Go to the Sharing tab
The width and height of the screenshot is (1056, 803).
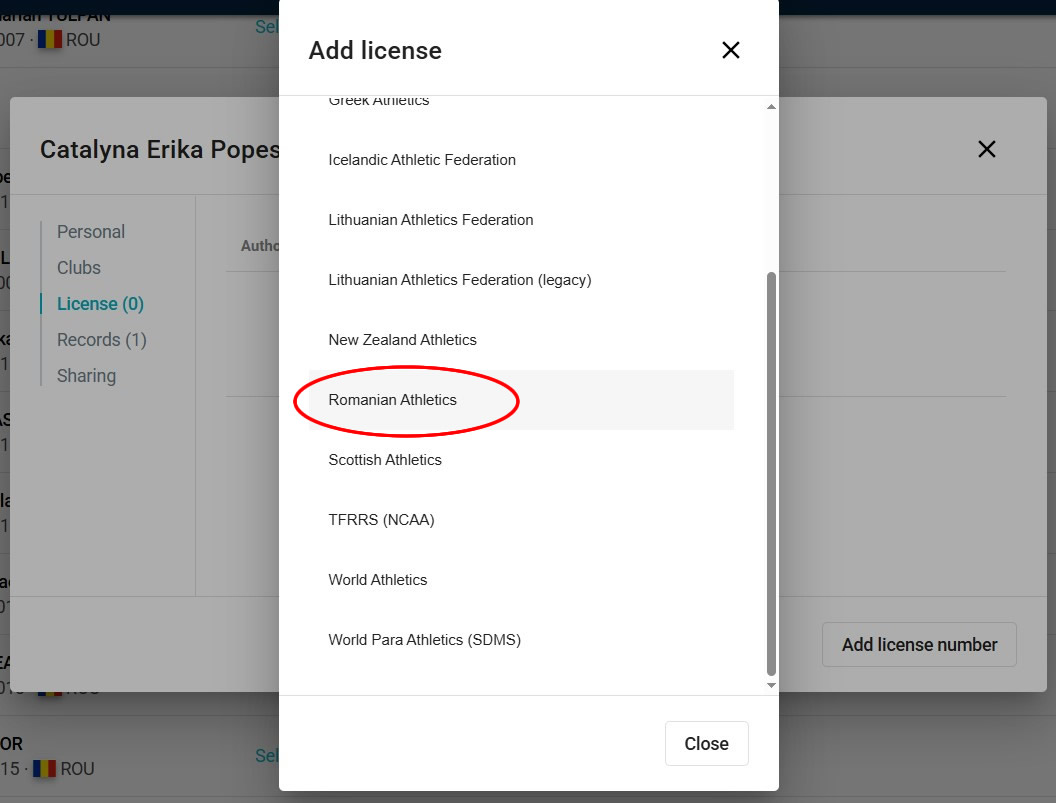tap(86, 376)
